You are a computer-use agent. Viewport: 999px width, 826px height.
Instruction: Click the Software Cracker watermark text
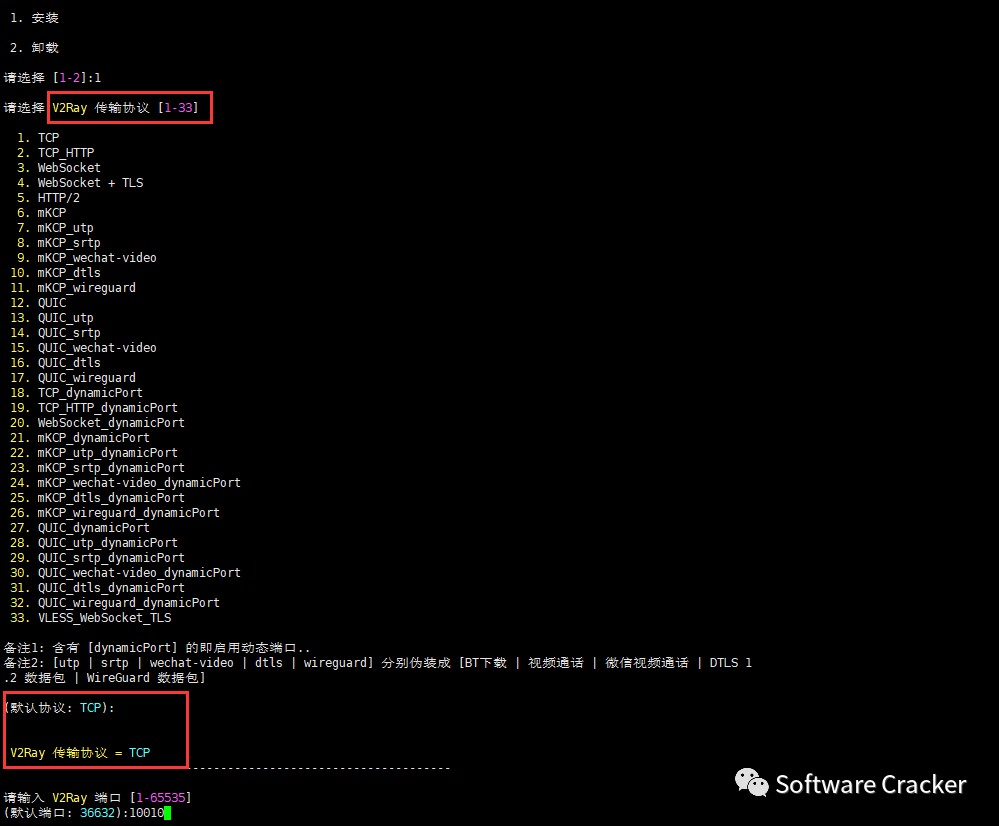point(870,785)
